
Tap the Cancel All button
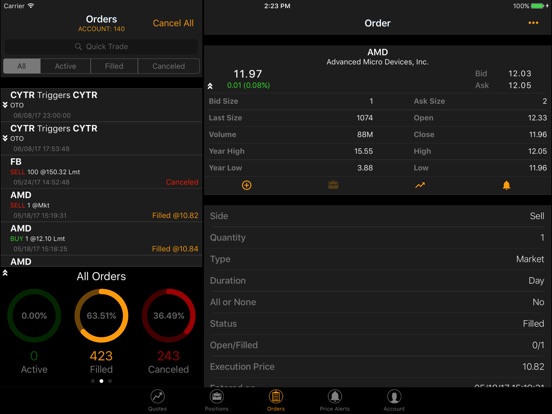(173, 23)
